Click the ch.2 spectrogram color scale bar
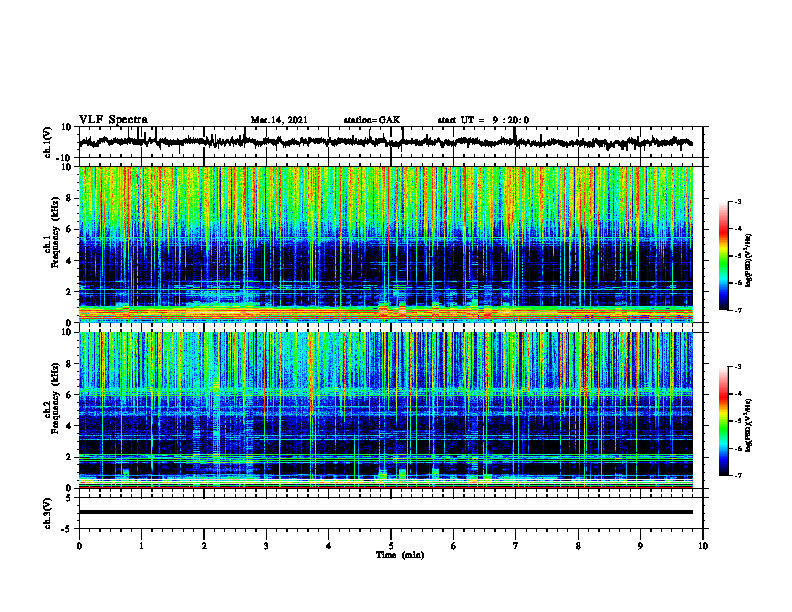This screenshot has width=792, height=612. click(724, 421)
